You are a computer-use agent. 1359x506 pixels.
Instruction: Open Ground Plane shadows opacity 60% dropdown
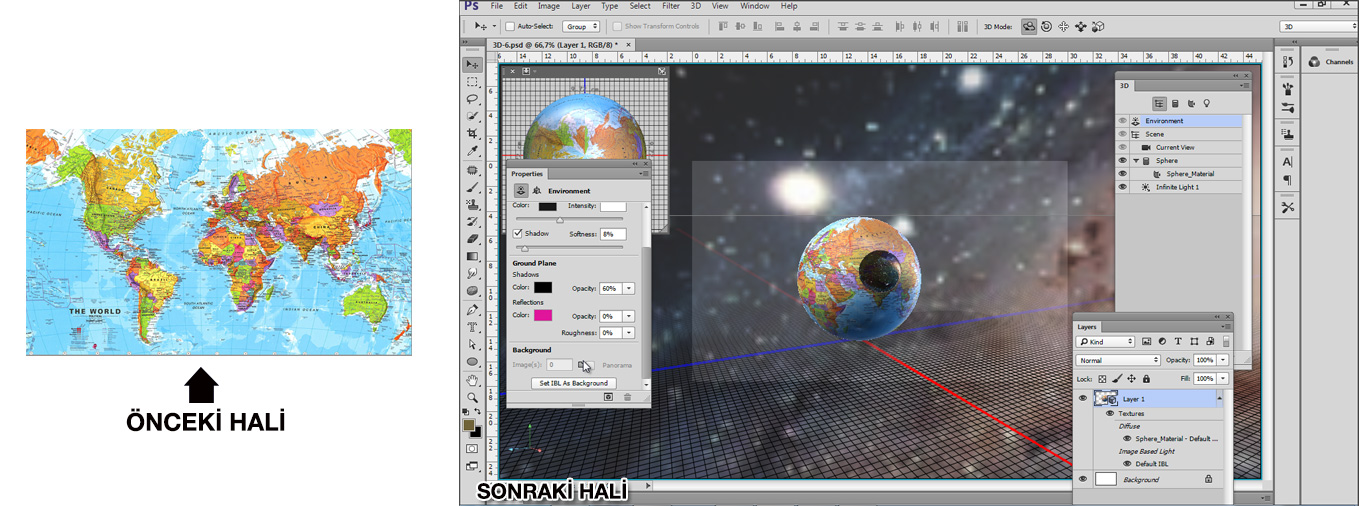point(629,288)
